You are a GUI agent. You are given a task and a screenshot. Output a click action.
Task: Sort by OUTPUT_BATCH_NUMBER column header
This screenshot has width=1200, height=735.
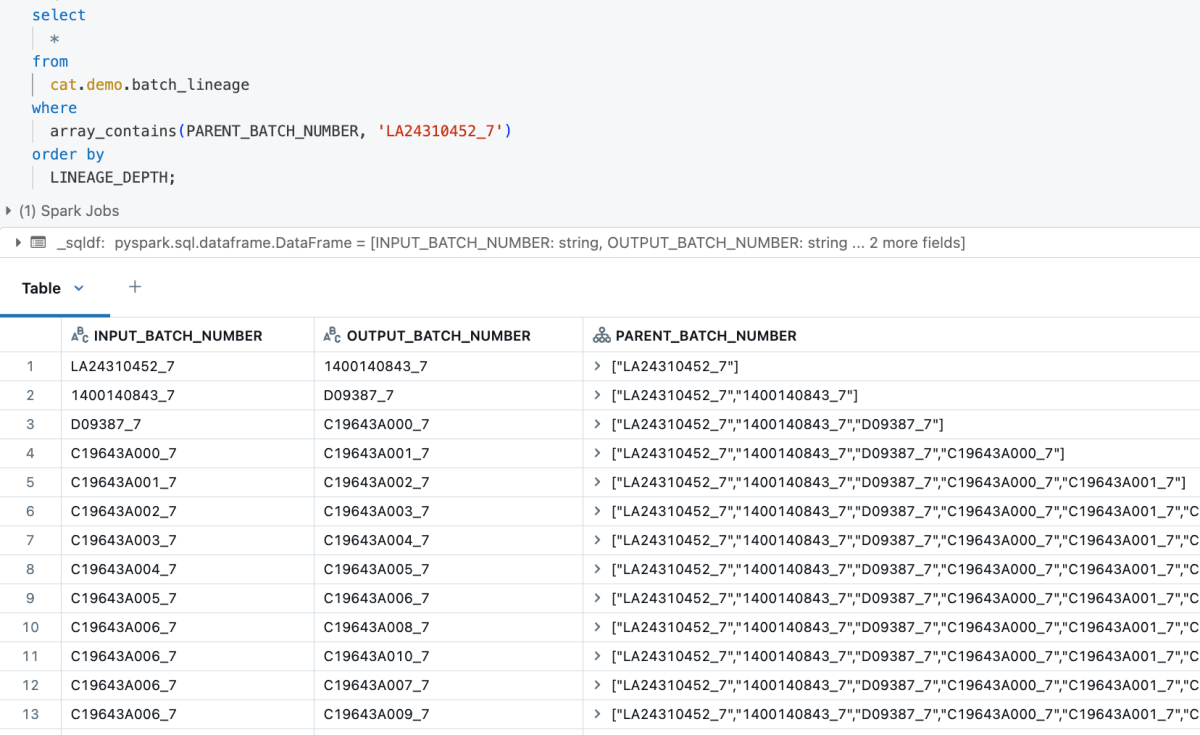[x=438, y=336]
